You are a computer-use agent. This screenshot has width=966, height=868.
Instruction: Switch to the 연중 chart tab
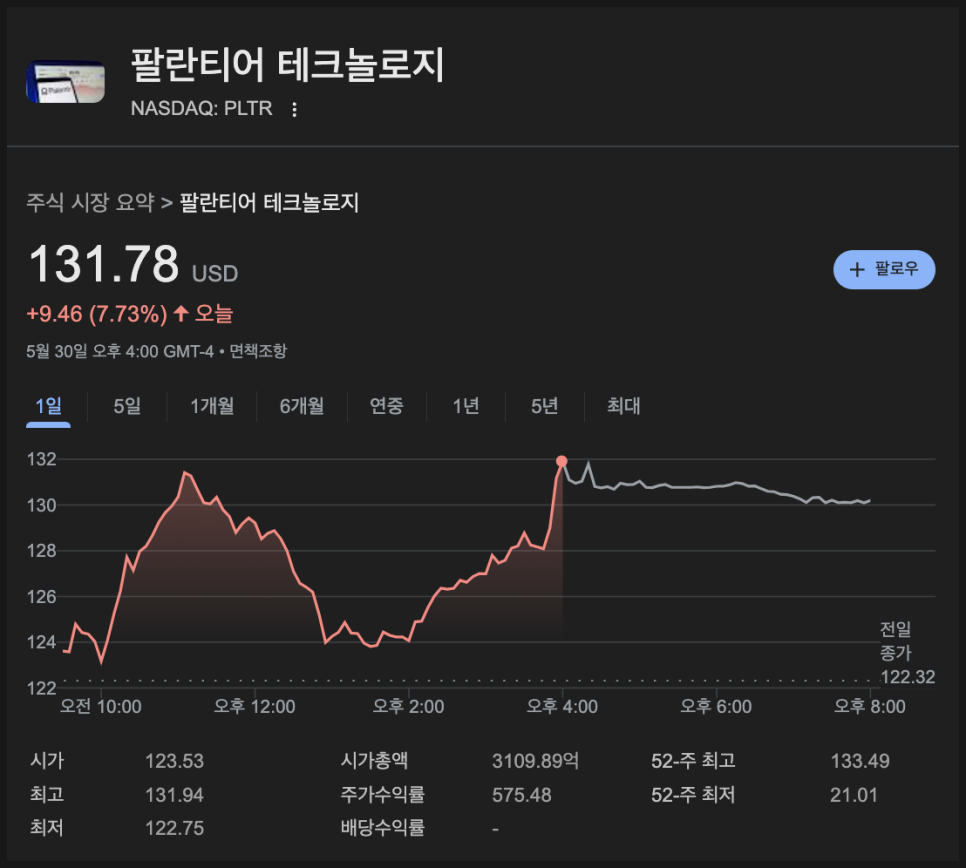pyautogui.click(x=386, y=406)
